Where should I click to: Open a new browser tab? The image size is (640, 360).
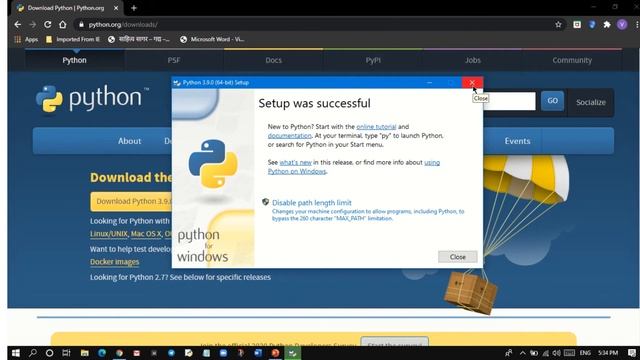click(x=133, y=8)
